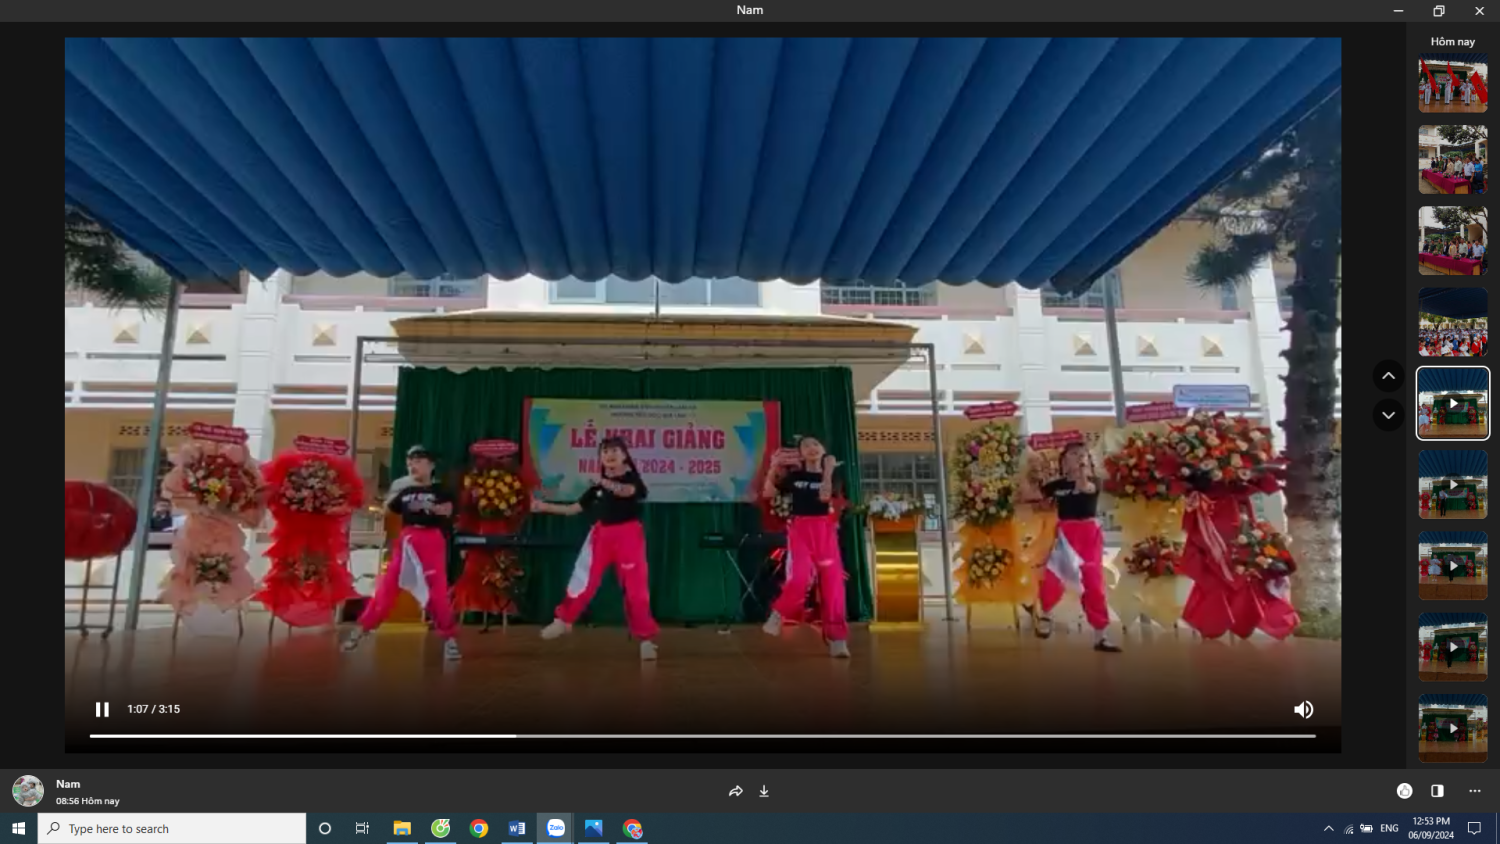Viewport: 1500px width, 844px height.
Task: Mute the video with the speaker icon
Action: pos(1303,709)
